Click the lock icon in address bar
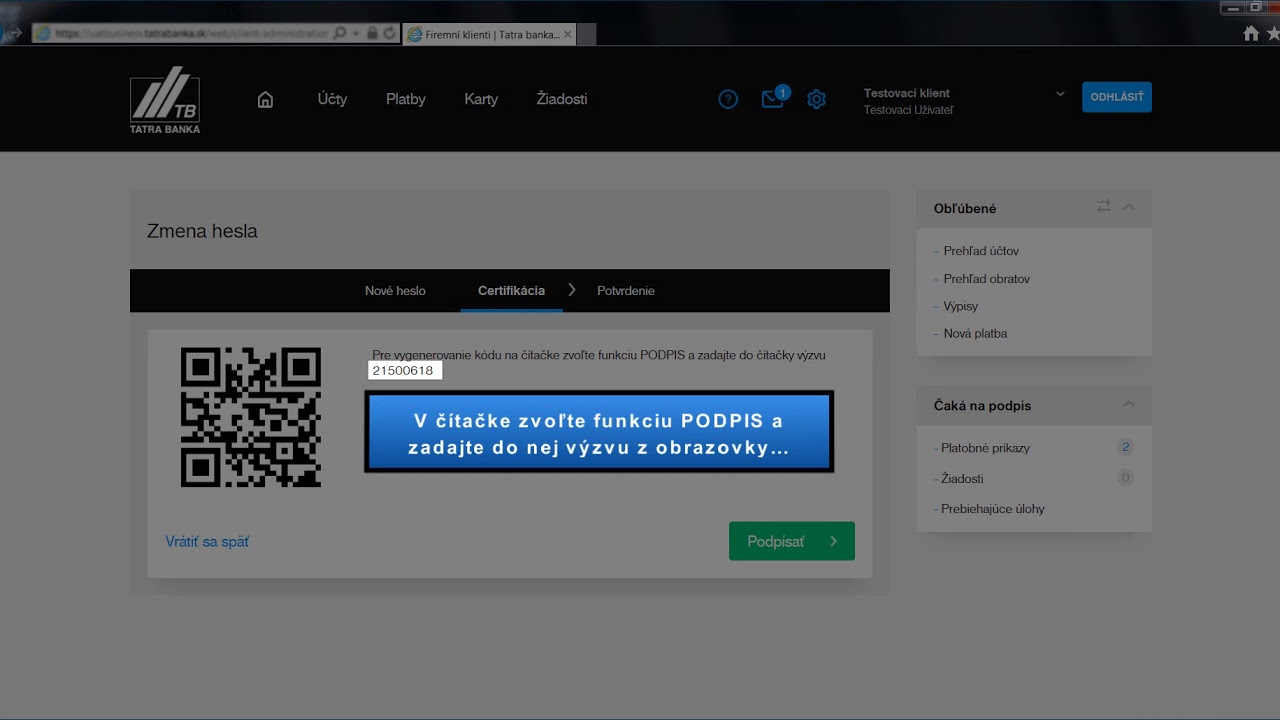This screenshot has height=720, width=1280. 372,33
